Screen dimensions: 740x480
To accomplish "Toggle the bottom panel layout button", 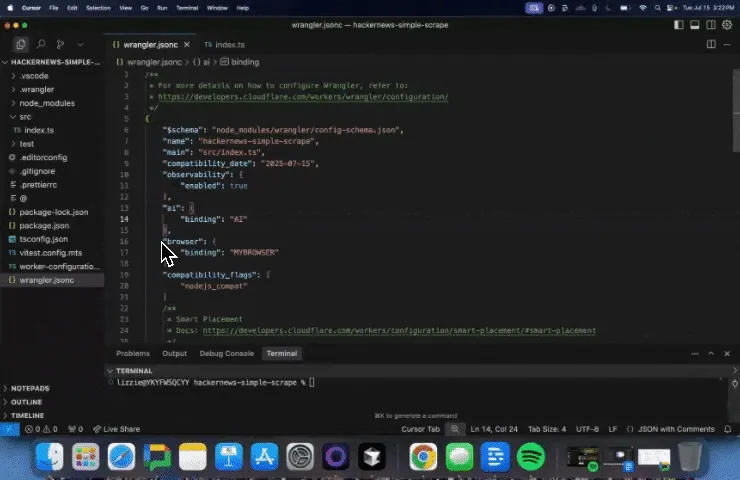I will tap(695, 25).
